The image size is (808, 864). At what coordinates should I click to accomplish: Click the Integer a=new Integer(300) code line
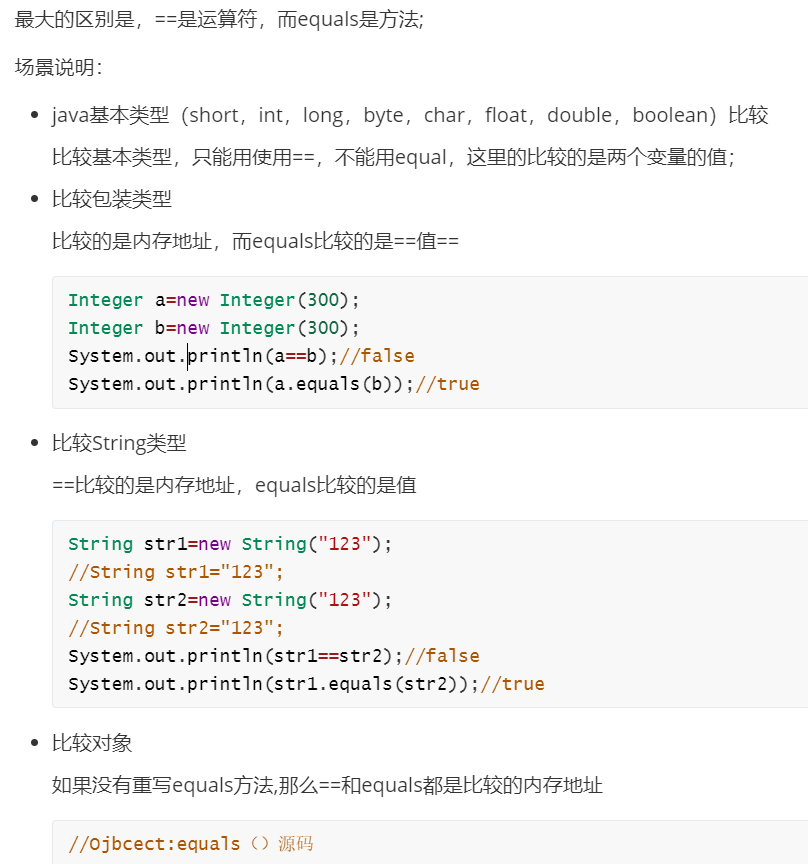(214, 300)
